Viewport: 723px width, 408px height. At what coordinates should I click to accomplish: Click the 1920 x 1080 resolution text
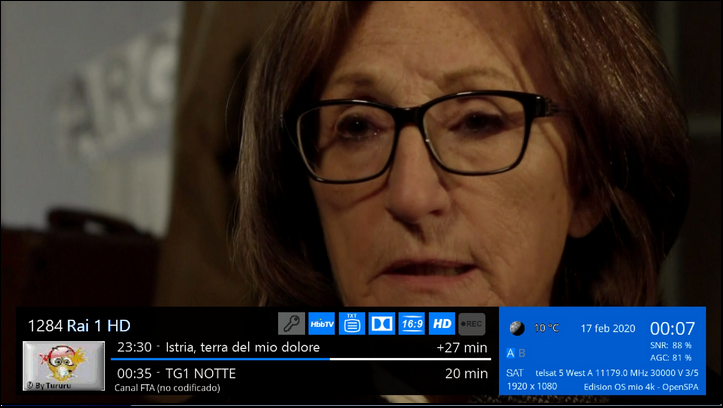pos(532,386)
